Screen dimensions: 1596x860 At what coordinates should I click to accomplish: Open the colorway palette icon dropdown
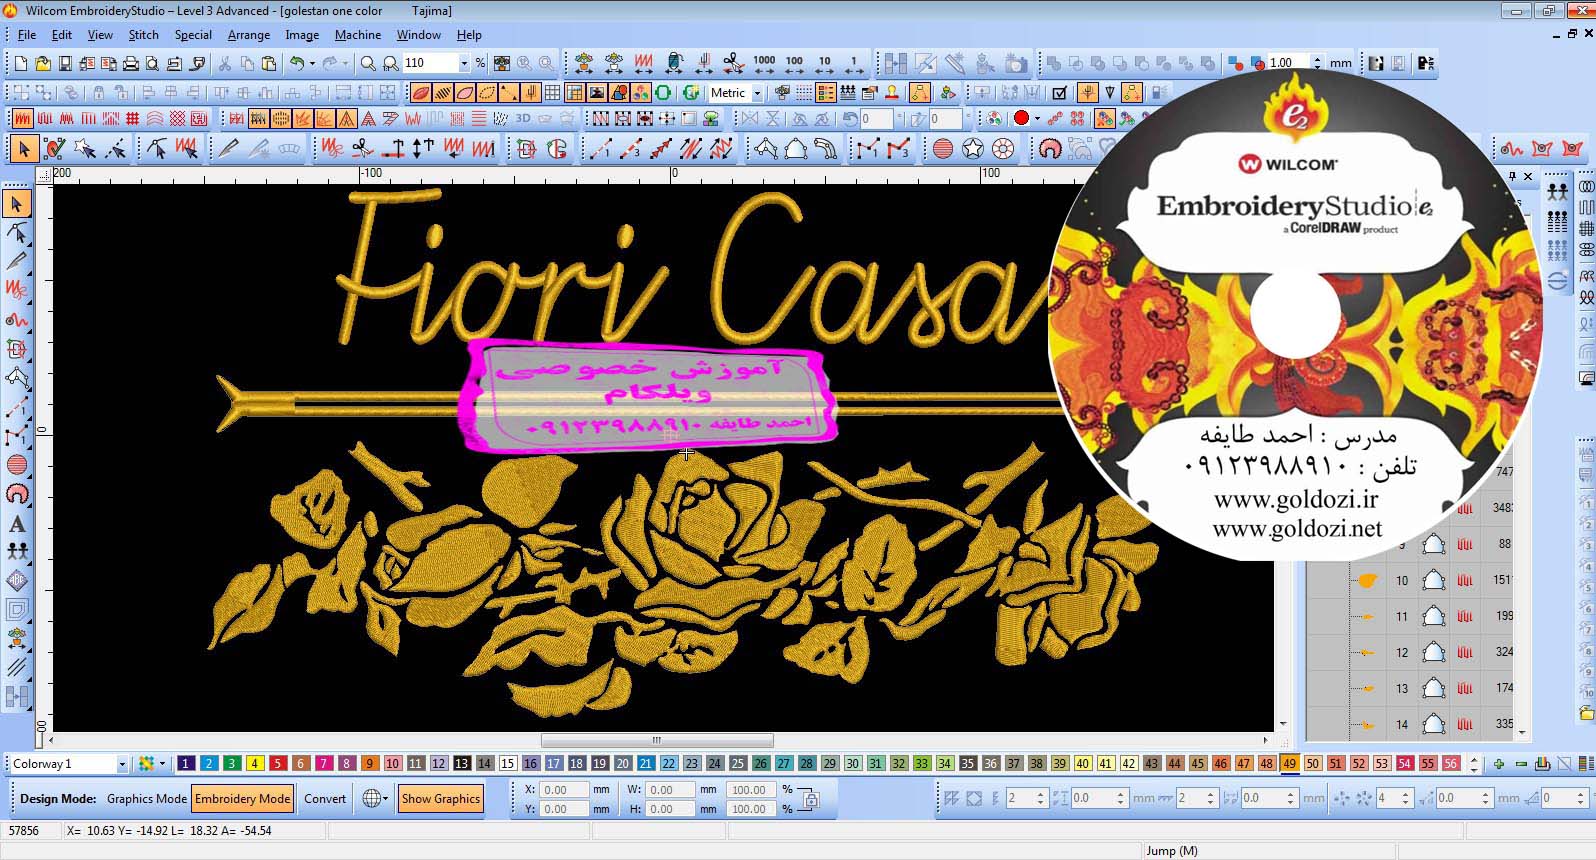coord(162,764)
